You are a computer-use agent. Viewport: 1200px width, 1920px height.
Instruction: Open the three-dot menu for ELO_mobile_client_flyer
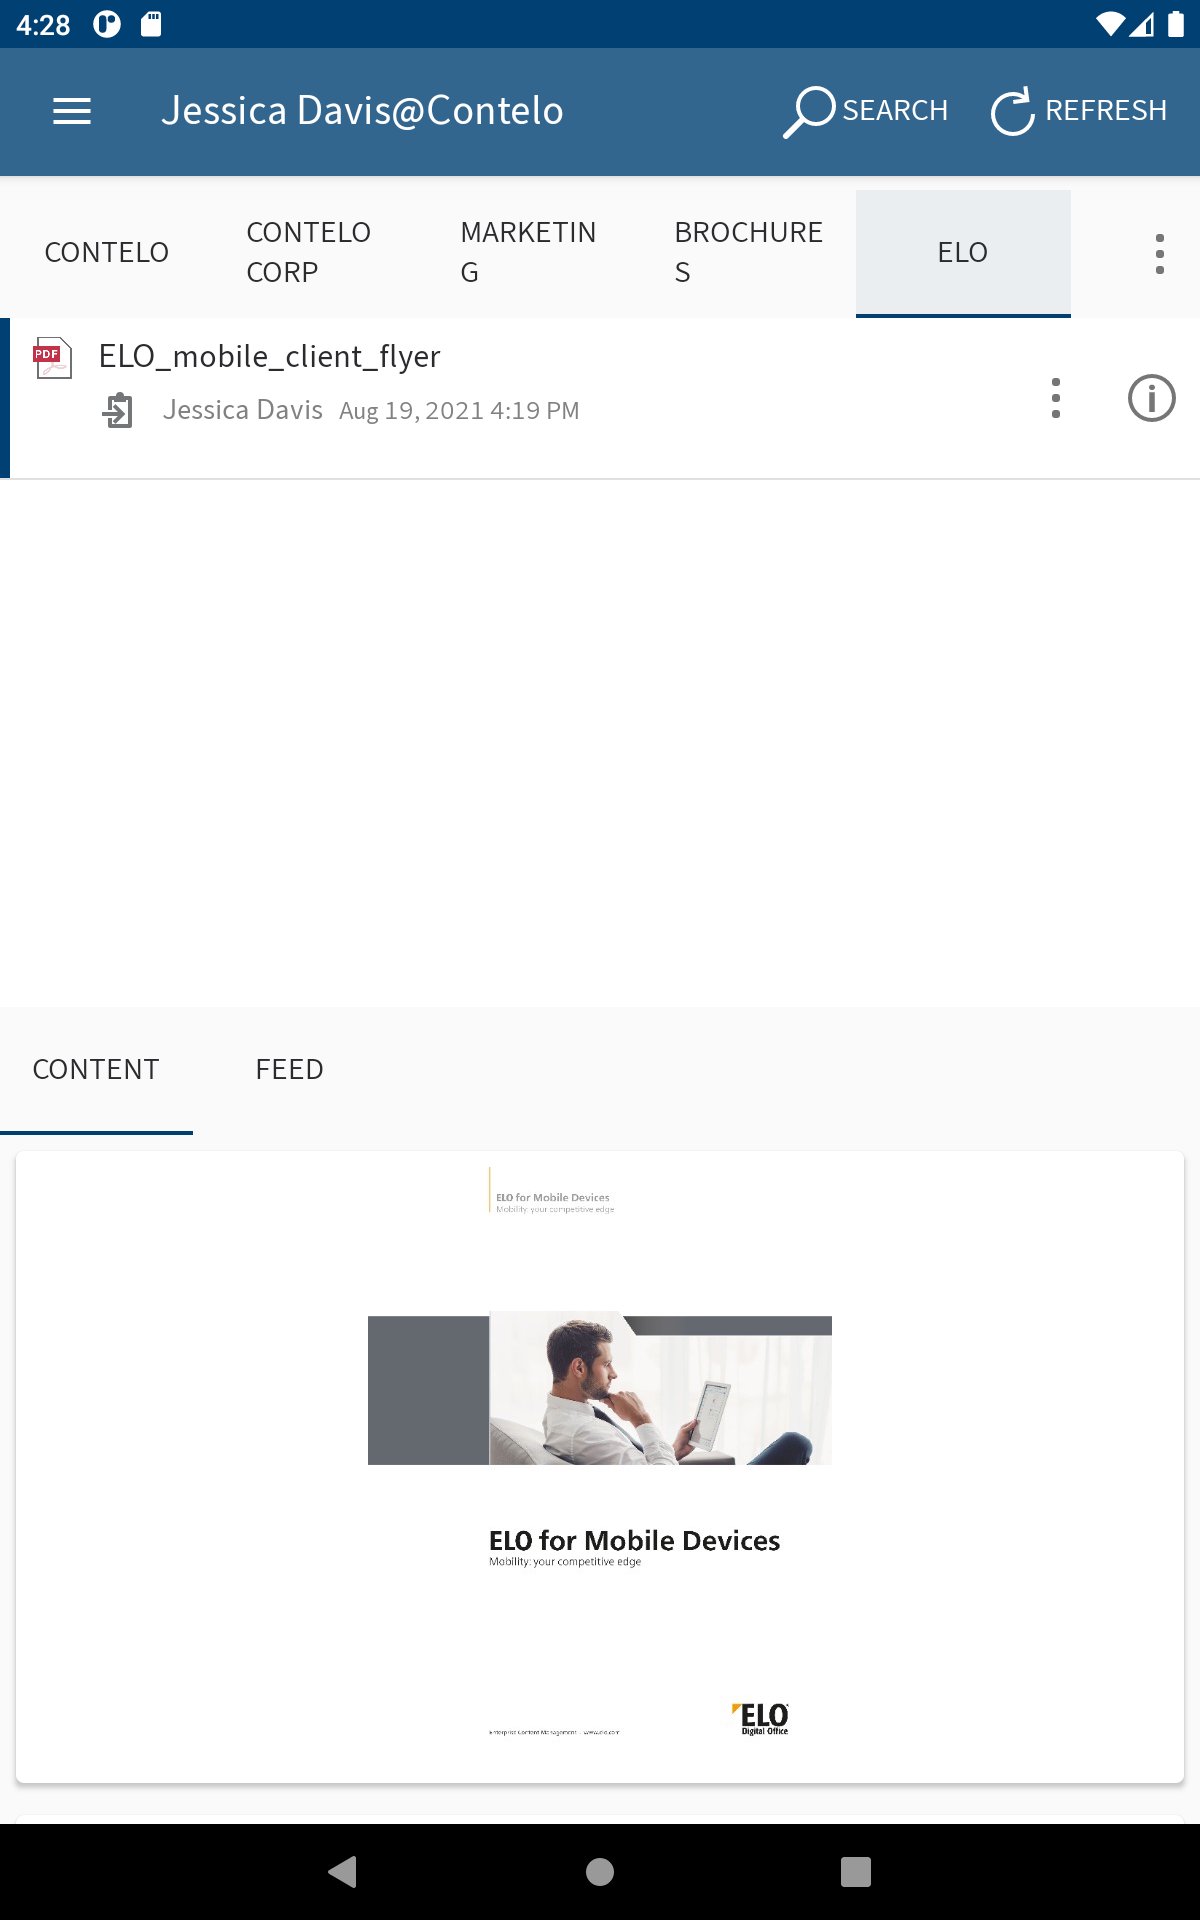coord(1056,398)
